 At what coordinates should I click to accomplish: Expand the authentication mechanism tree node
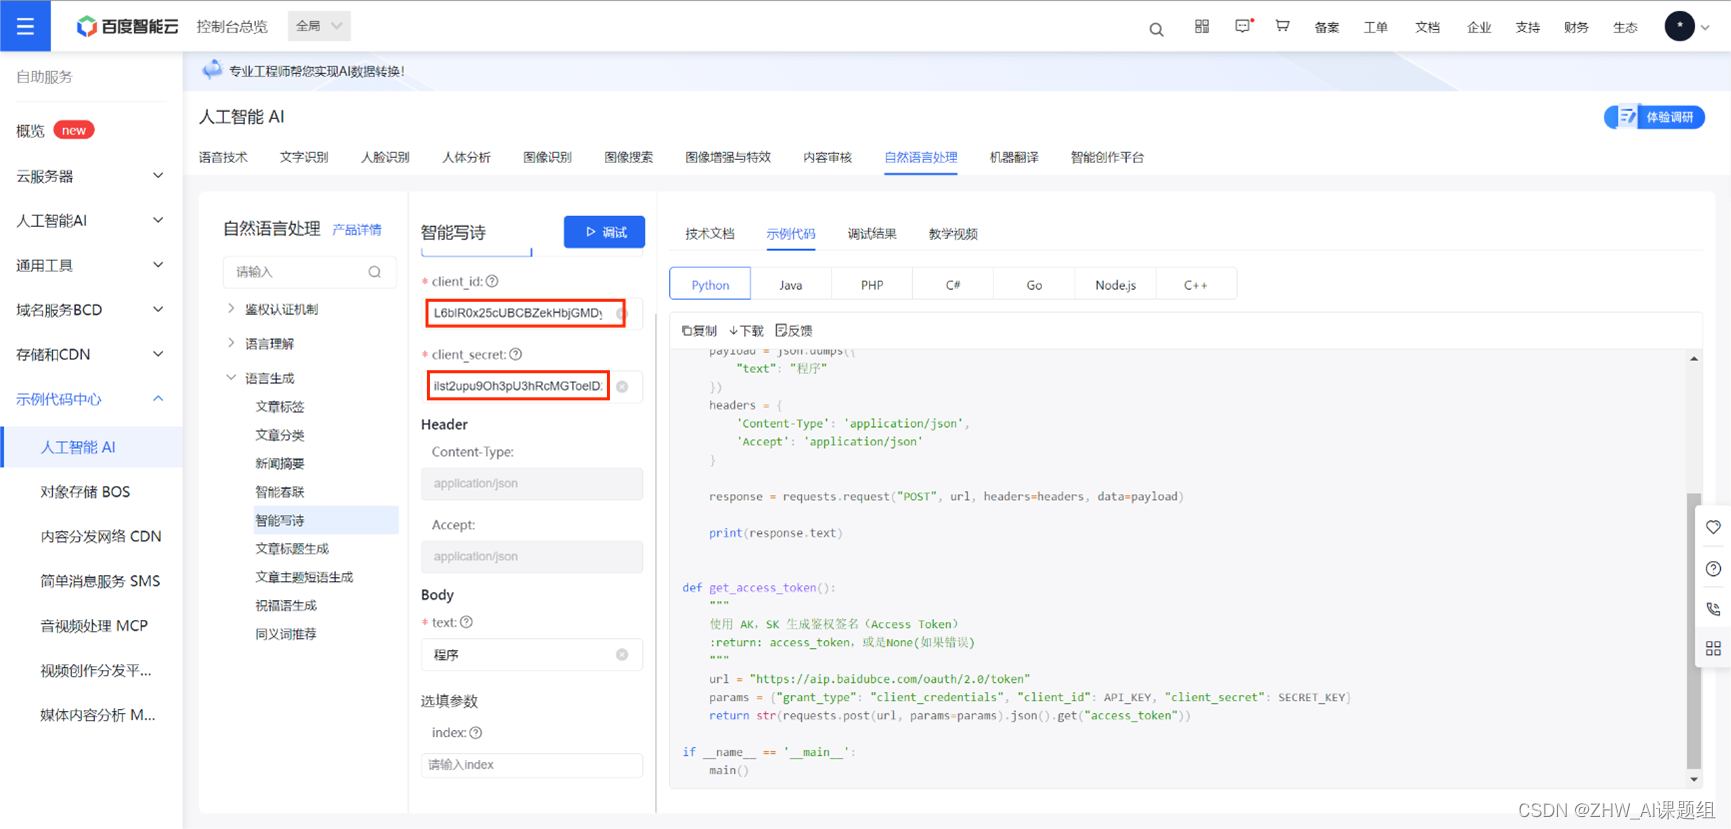click(x=231, y=309)
